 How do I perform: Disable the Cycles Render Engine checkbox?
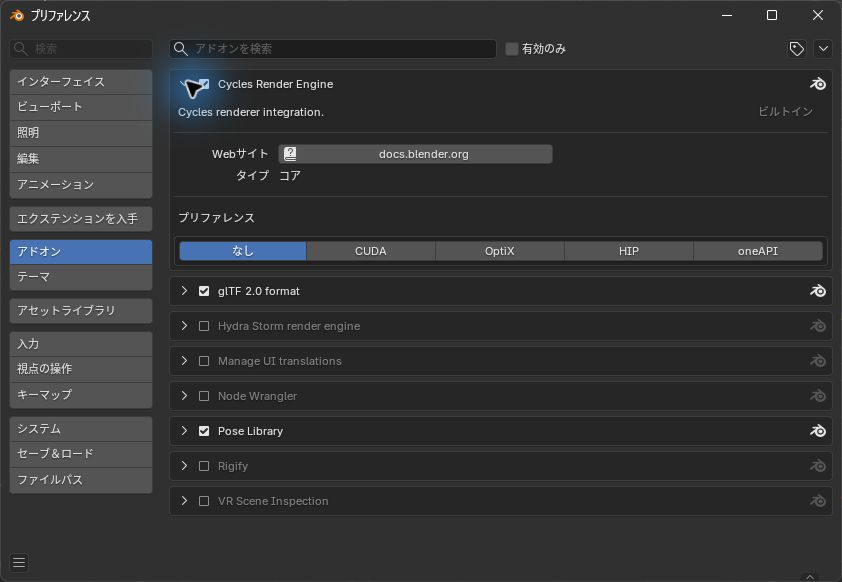[204, 84]
